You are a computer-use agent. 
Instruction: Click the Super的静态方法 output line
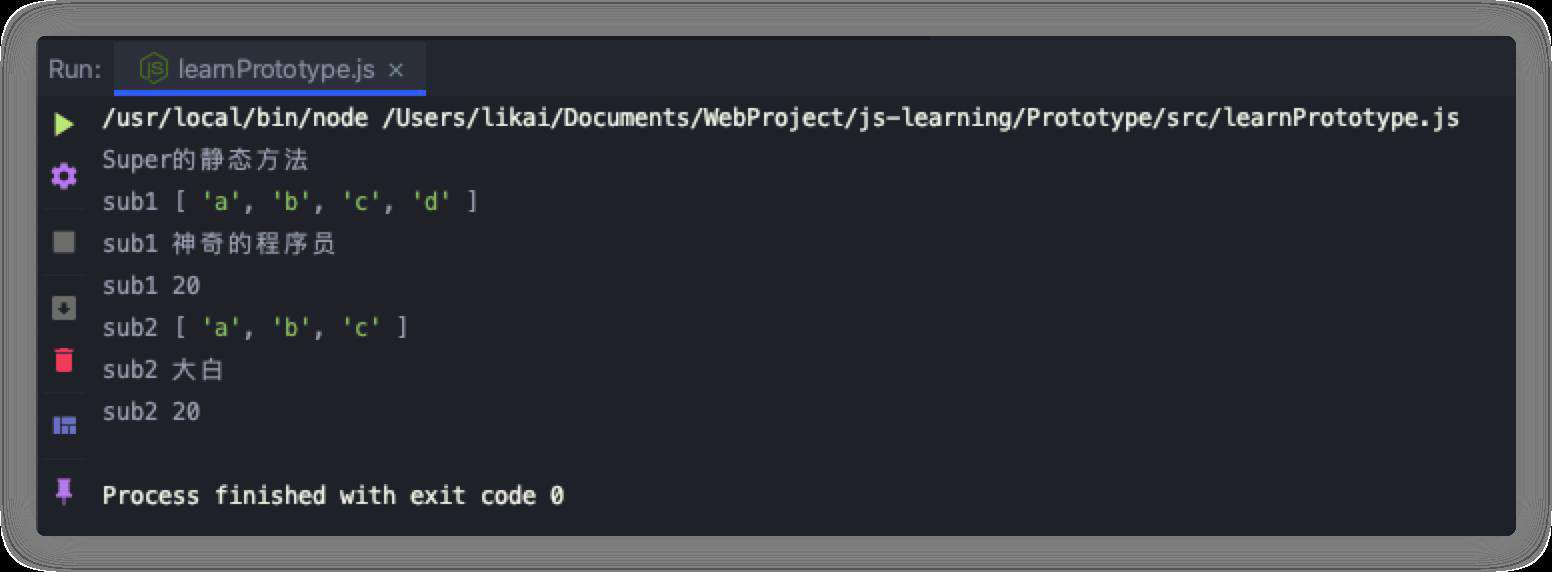point(206,160)
